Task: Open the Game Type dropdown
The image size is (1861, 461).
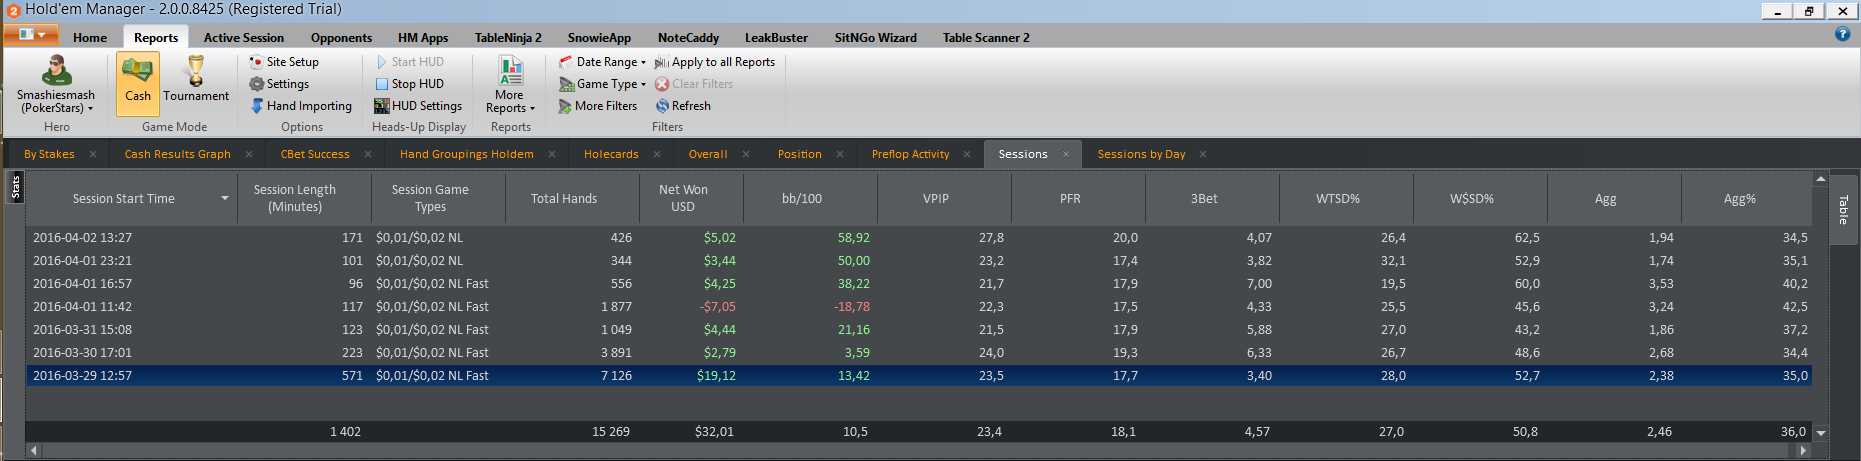Action: pos(602,84)
